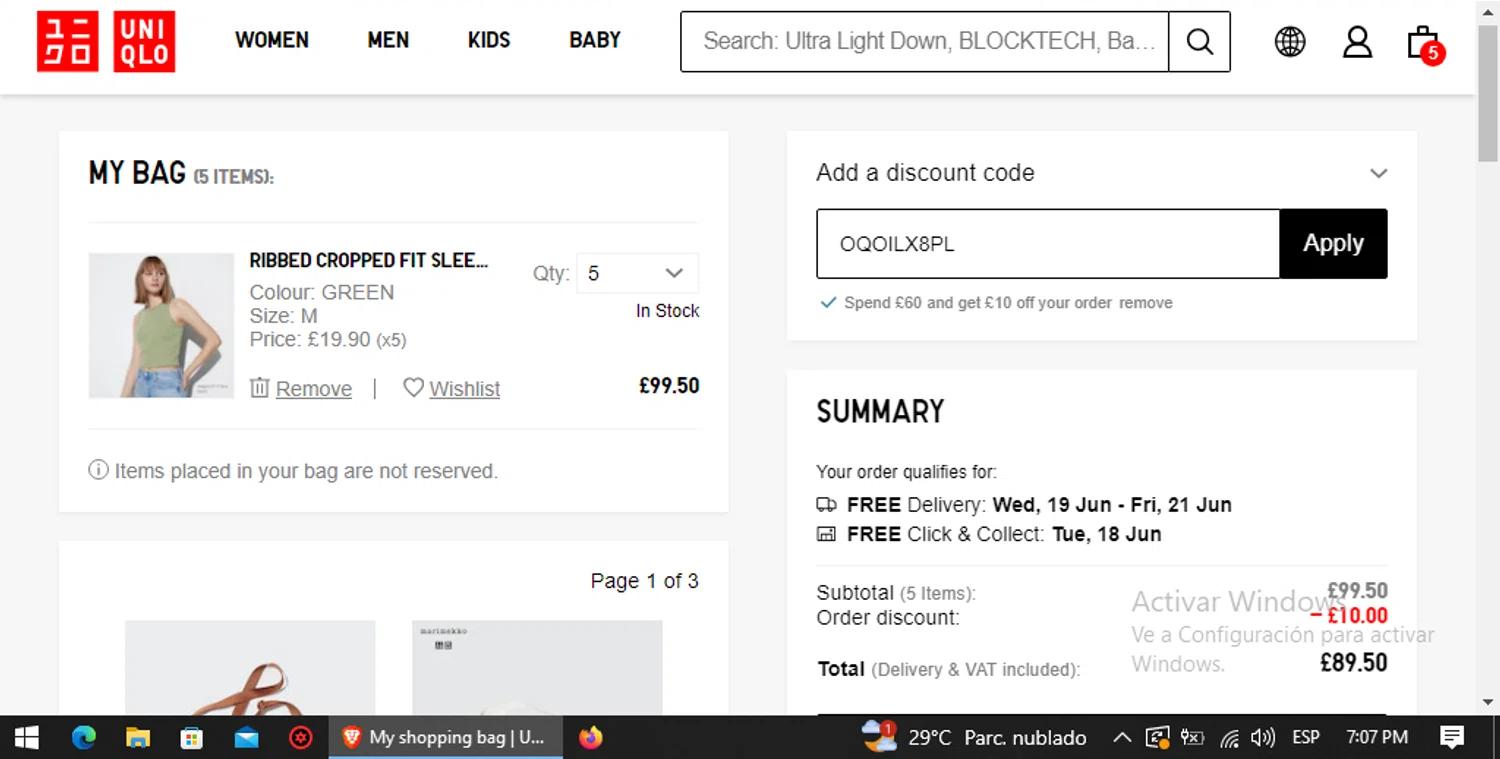Click the marimekko recommendation thumbnail
This screenshot has width=1500, height=759.
click(x=537, y=668)
